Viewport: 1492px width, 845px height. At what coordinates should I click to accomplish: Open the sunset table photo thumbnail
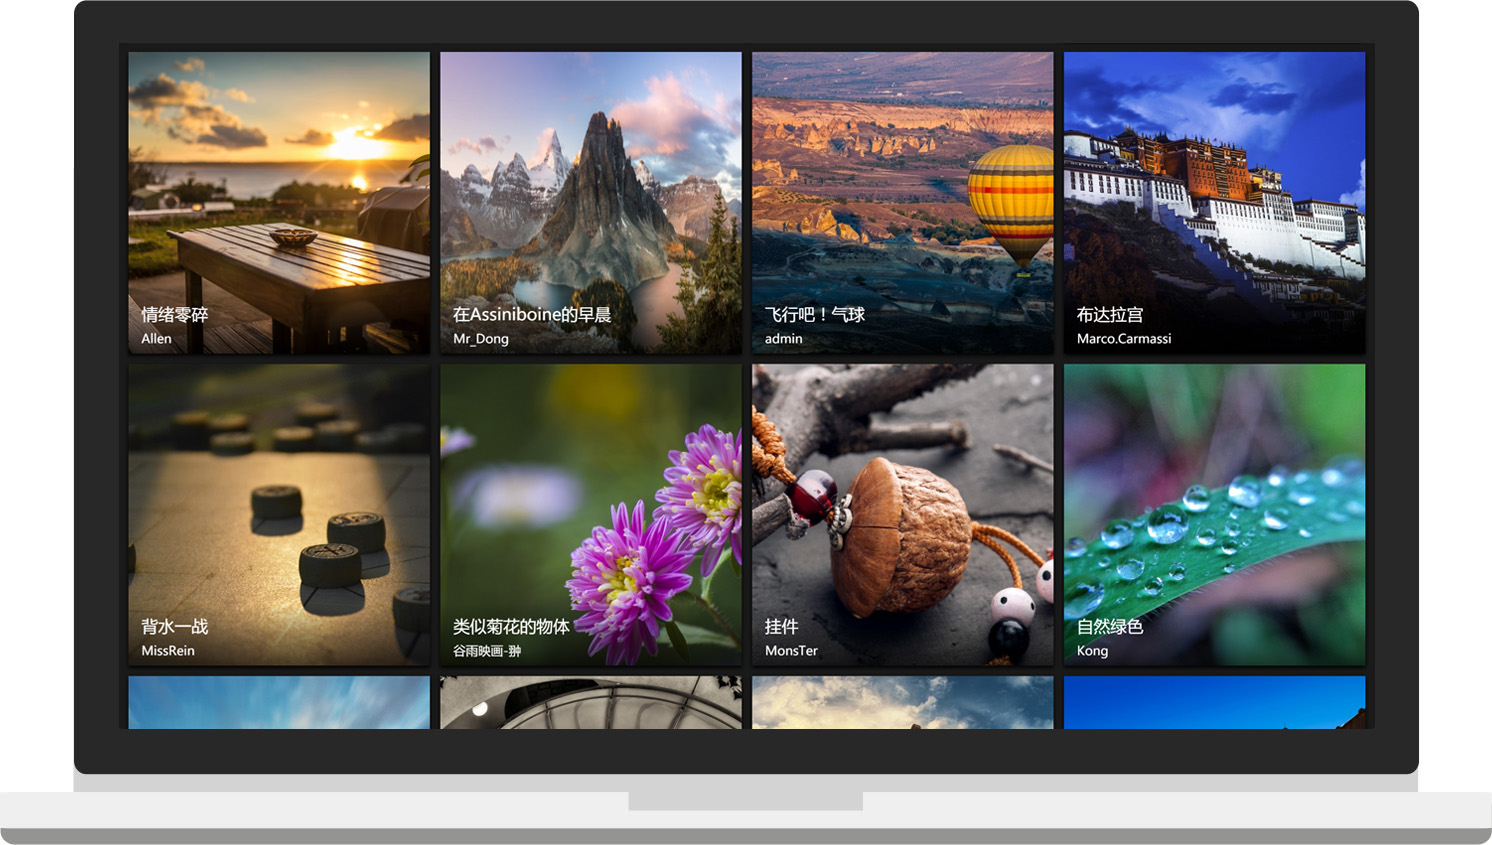[x=279, y=203]
